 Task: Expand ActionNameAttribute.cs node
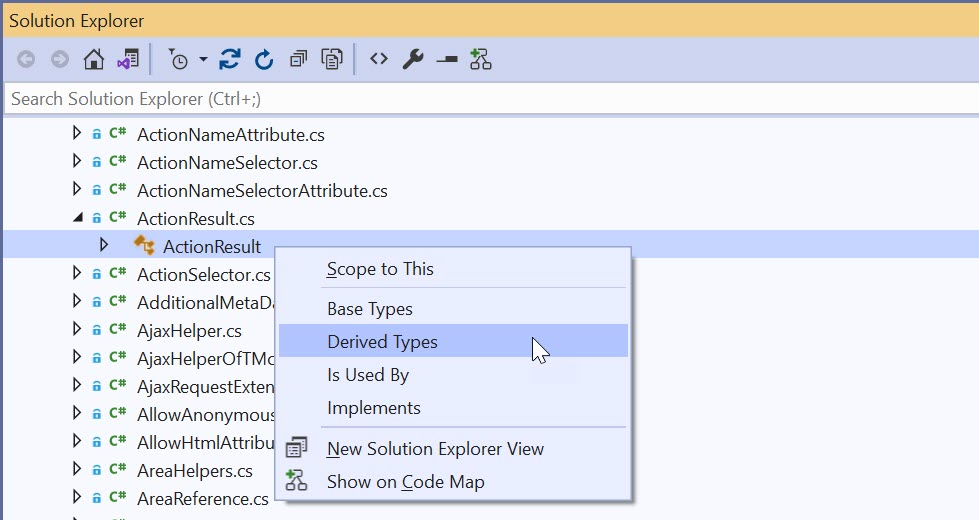[x=77, y=132]
